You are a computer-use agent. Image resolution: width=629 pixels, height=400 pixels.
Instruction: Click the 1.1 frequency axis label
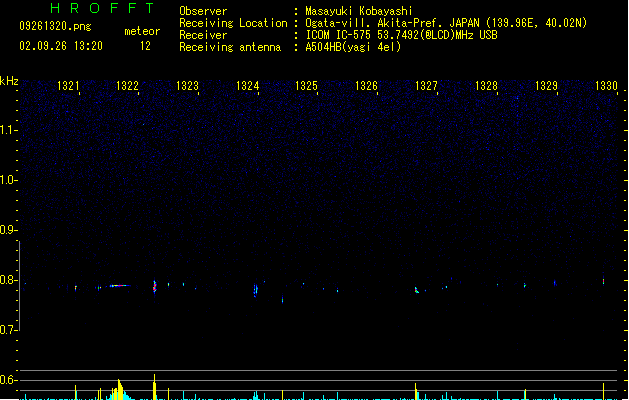click(8, 130)
